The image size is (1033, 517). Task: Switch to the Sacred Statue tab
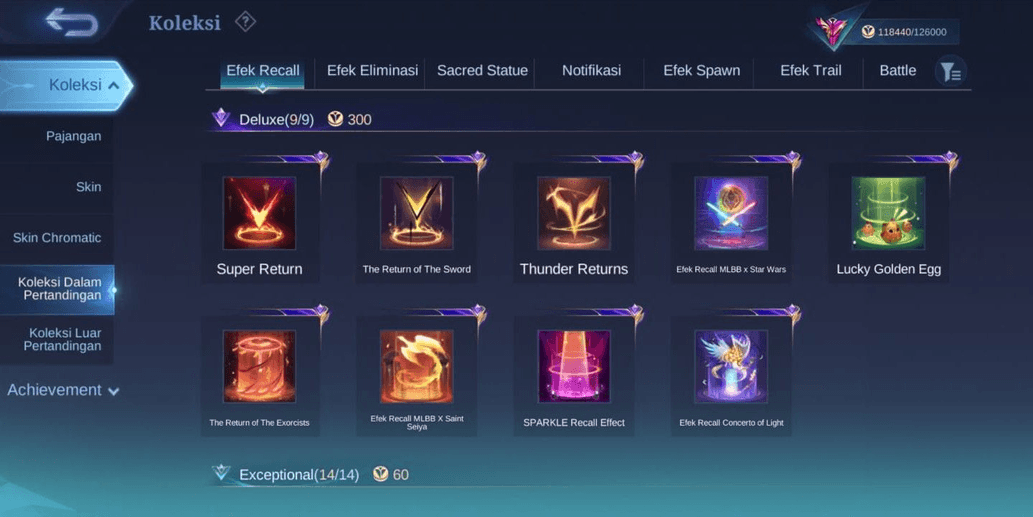click(482, 70)
